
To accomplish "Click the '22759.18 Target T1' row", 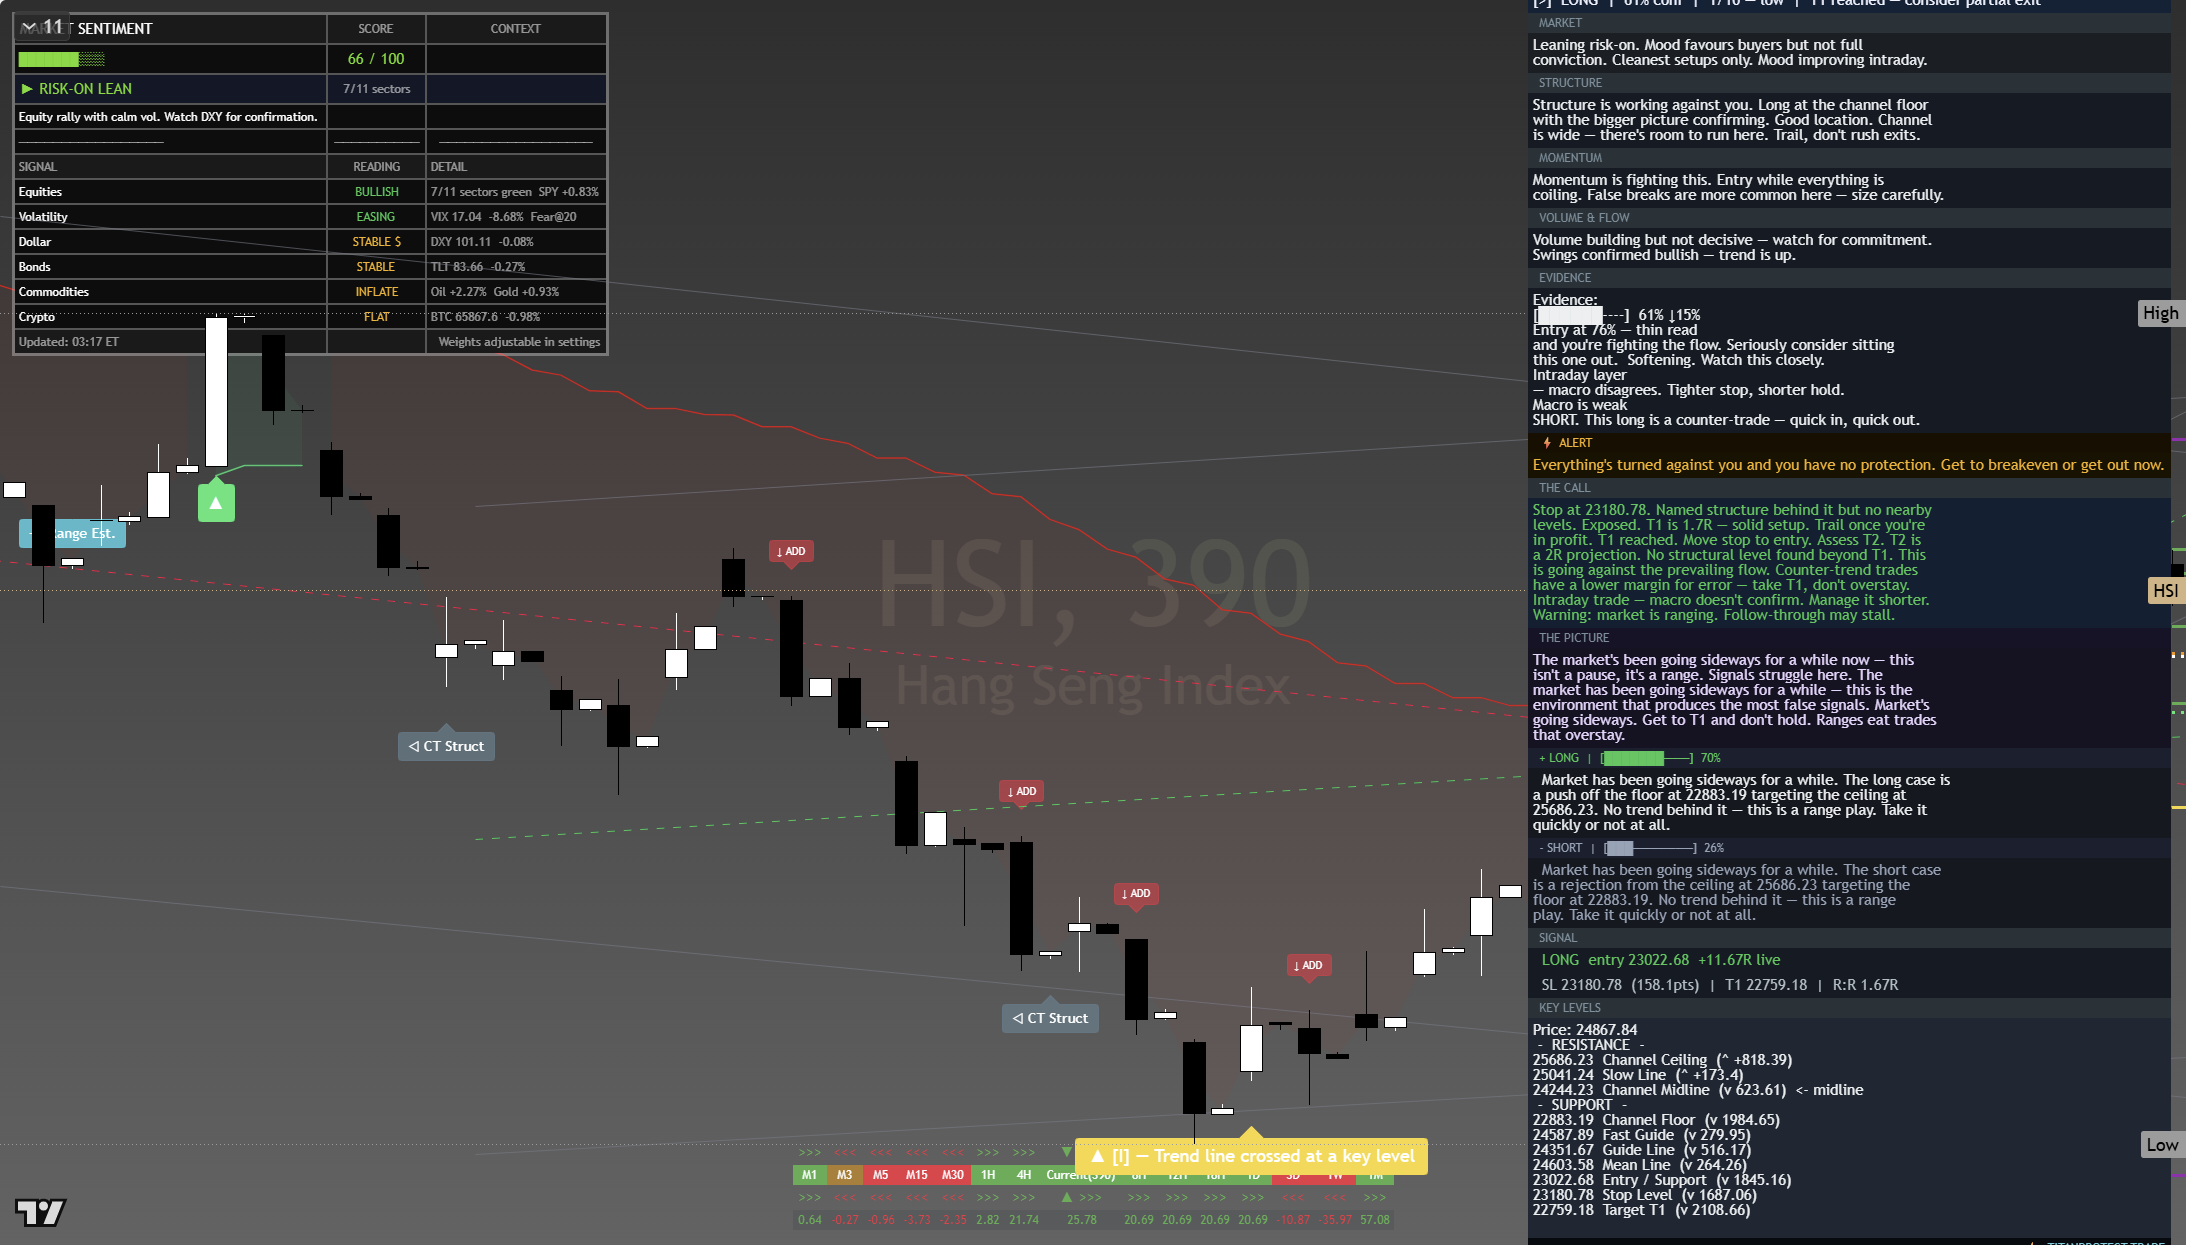I will [1641, 1210].
